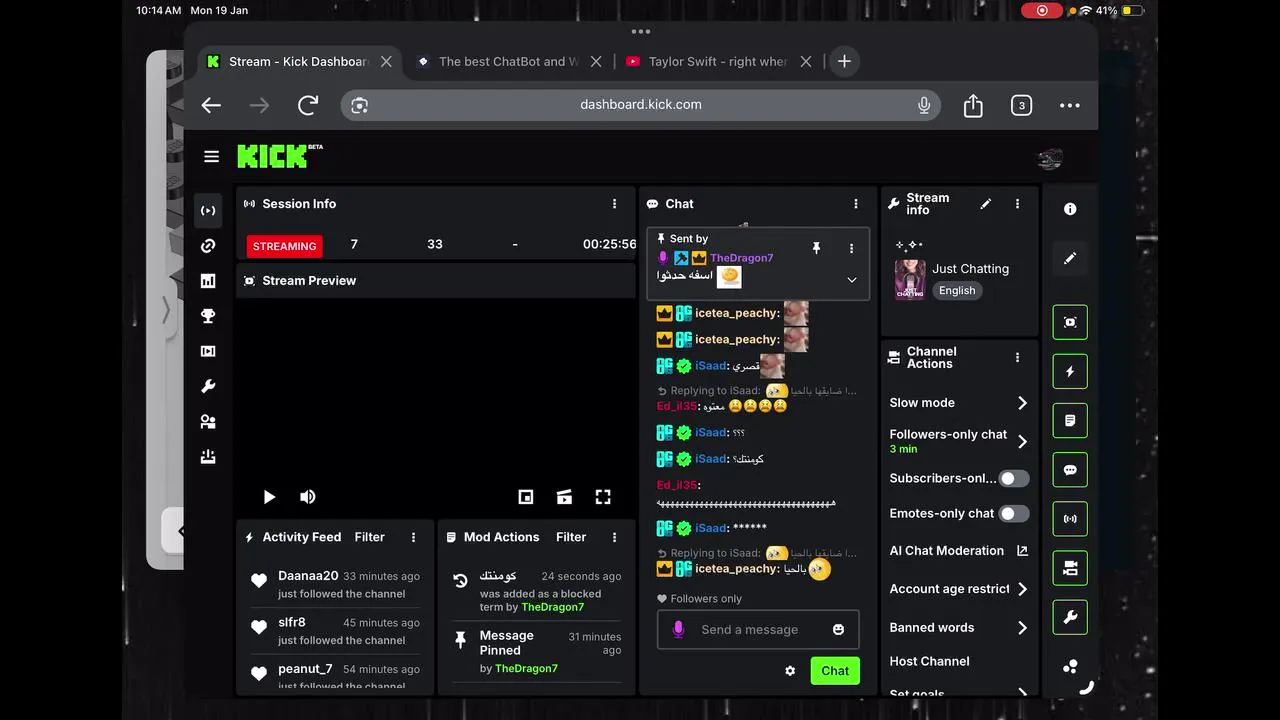Open the hamburger sidebar menu
The image size is (1280, 720).
[x=211, y=156]
